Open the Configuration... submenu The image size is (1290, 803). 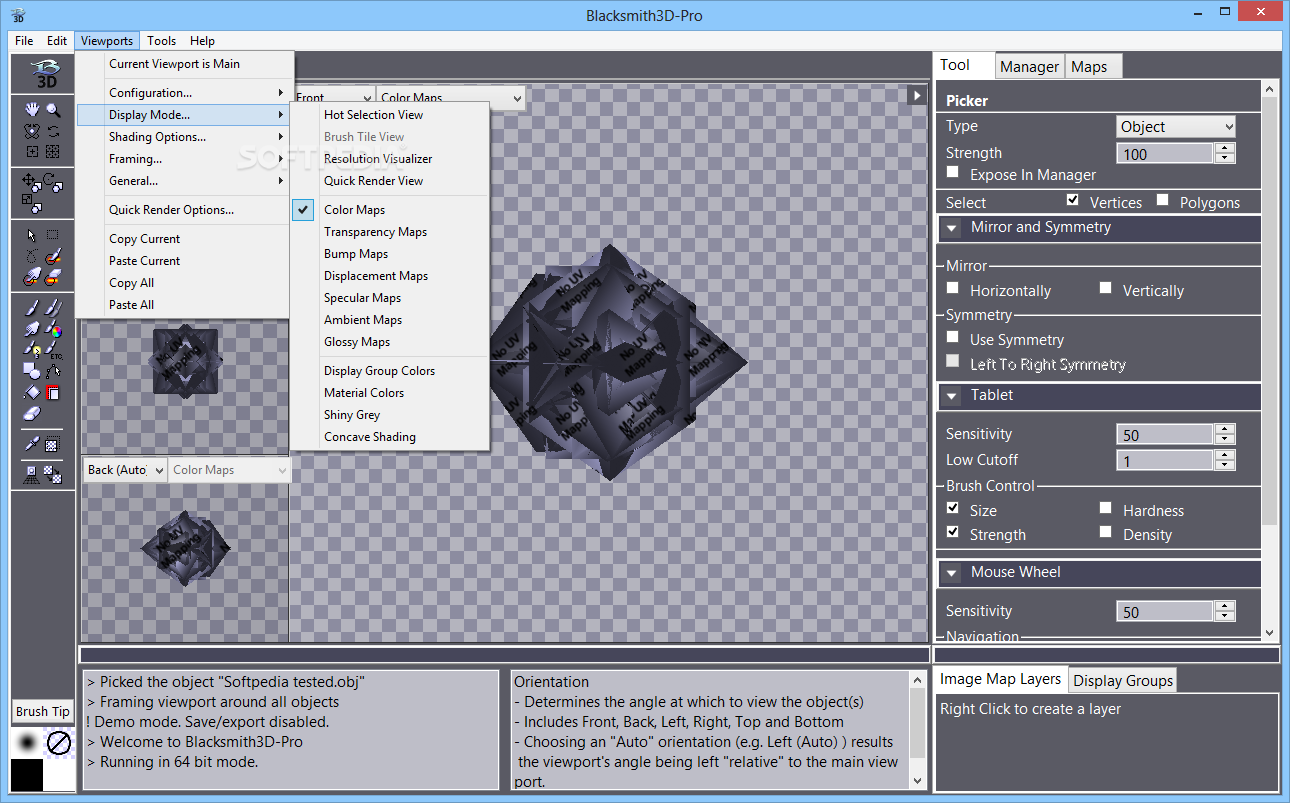pos(185,93)
